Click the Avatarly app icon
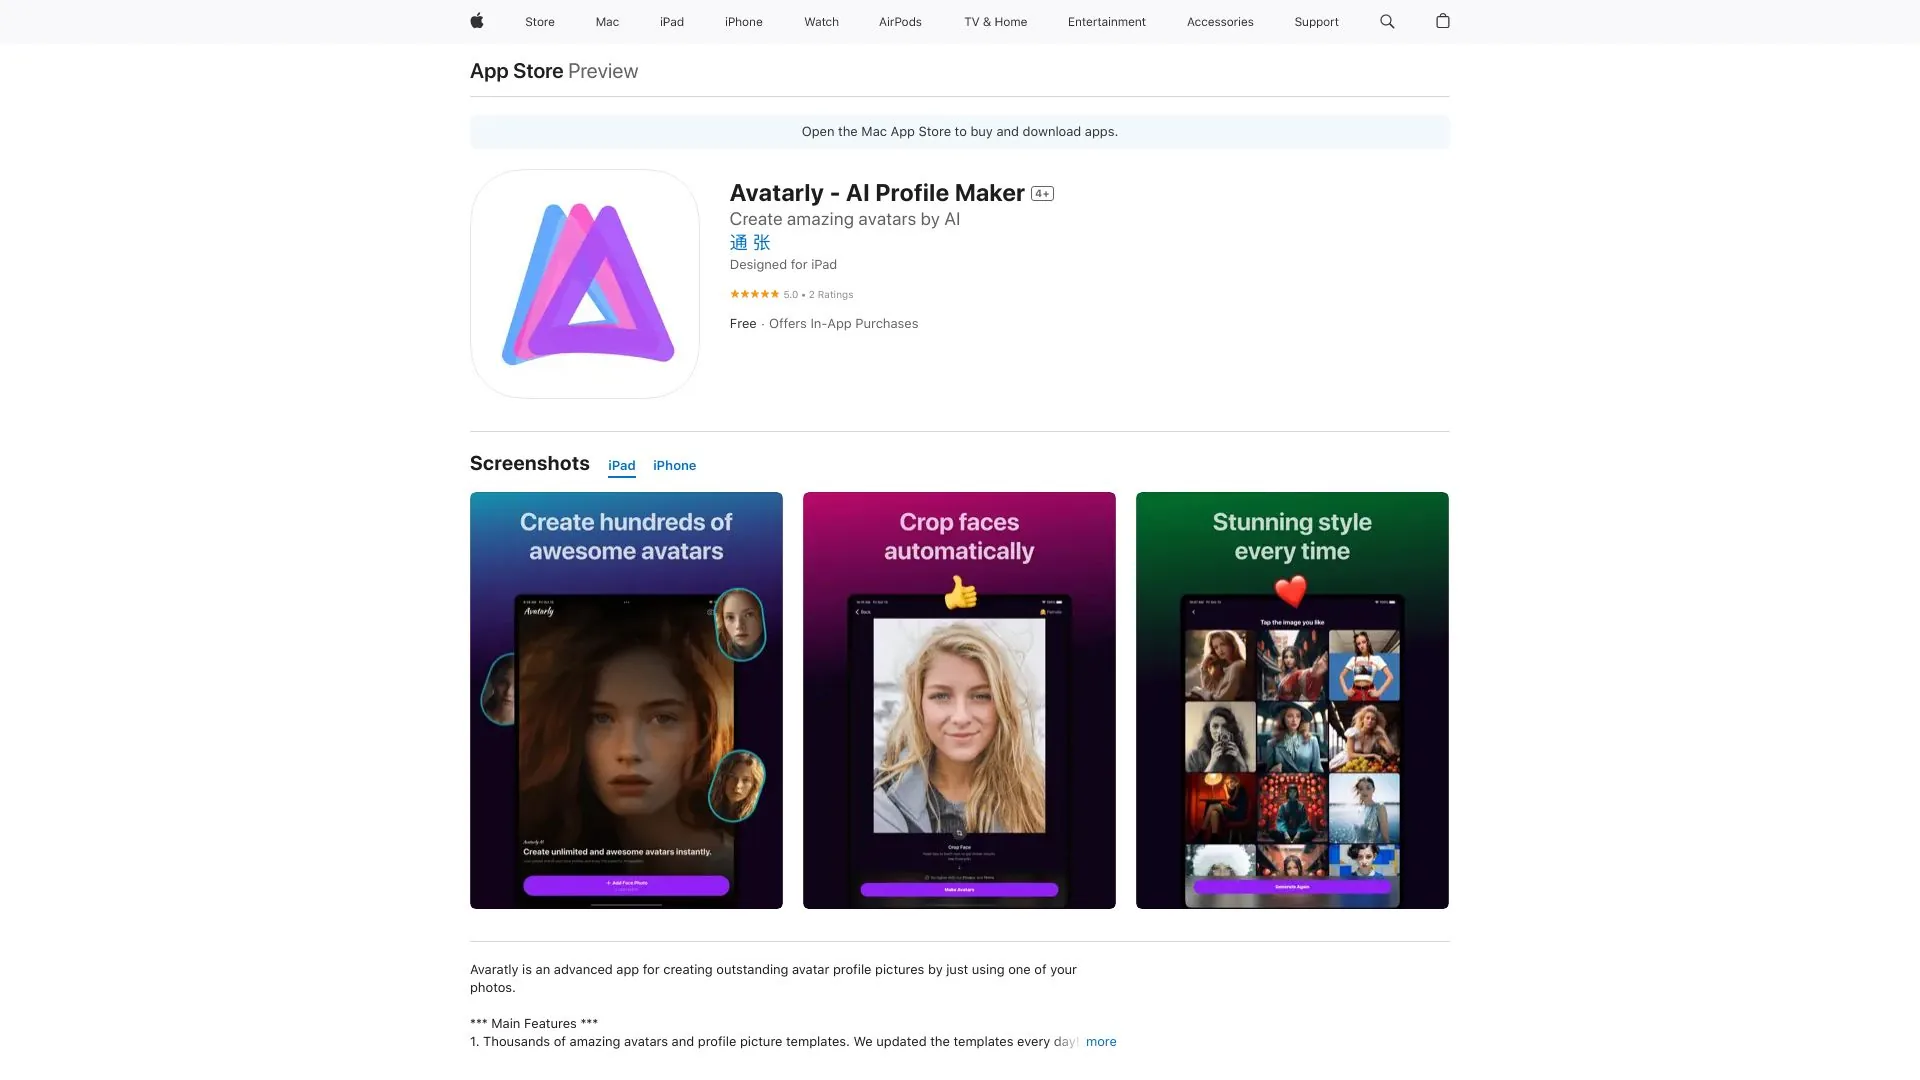Screen dimensions: 1920x1080 (585, 284)
